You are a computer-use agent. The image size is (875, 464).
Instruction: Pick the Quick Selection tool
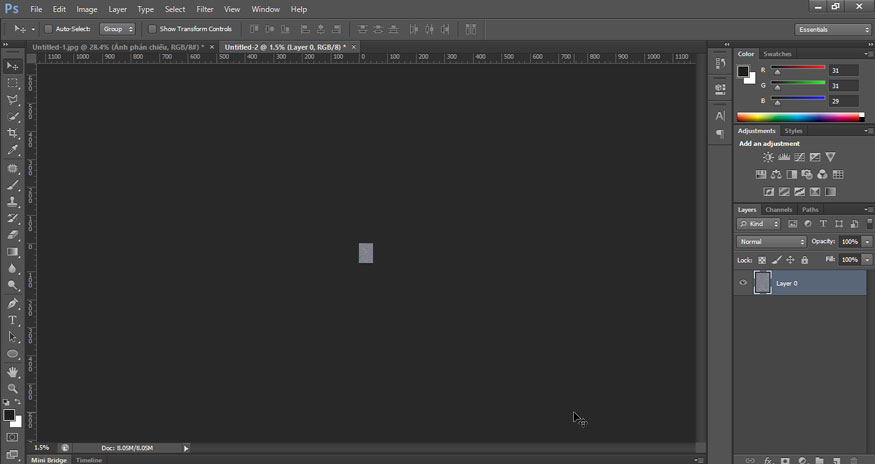pos(12,117)
